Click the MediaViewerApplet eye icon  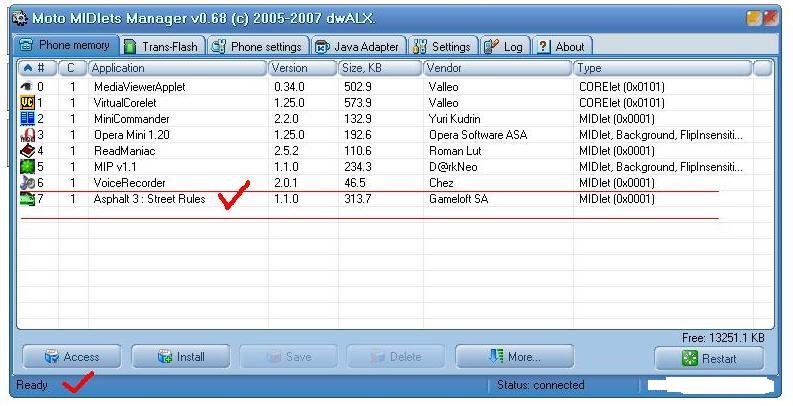[x=27, y=86]
